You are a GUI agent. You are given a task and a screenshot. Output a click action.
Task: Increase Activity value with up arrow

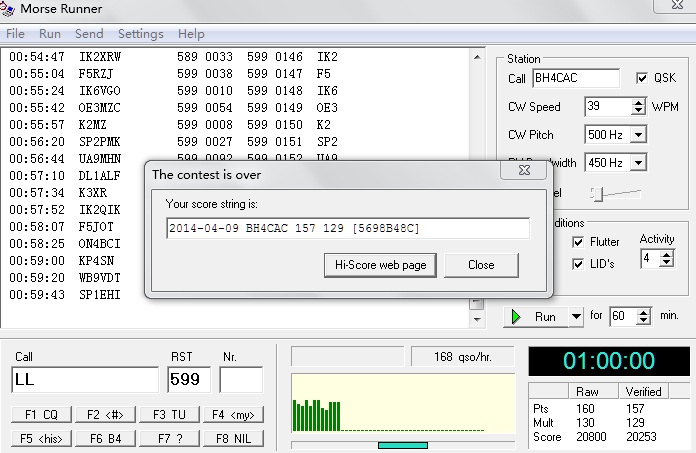pos(666,255)
